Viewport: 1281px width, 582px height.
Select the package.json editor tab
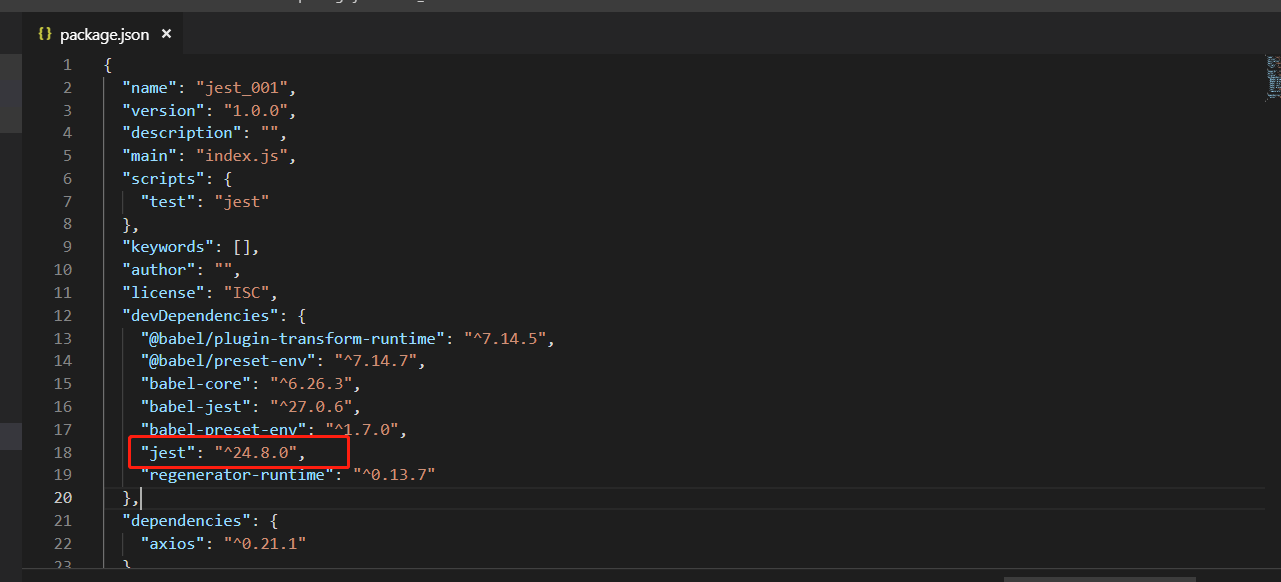coord(104,34)
